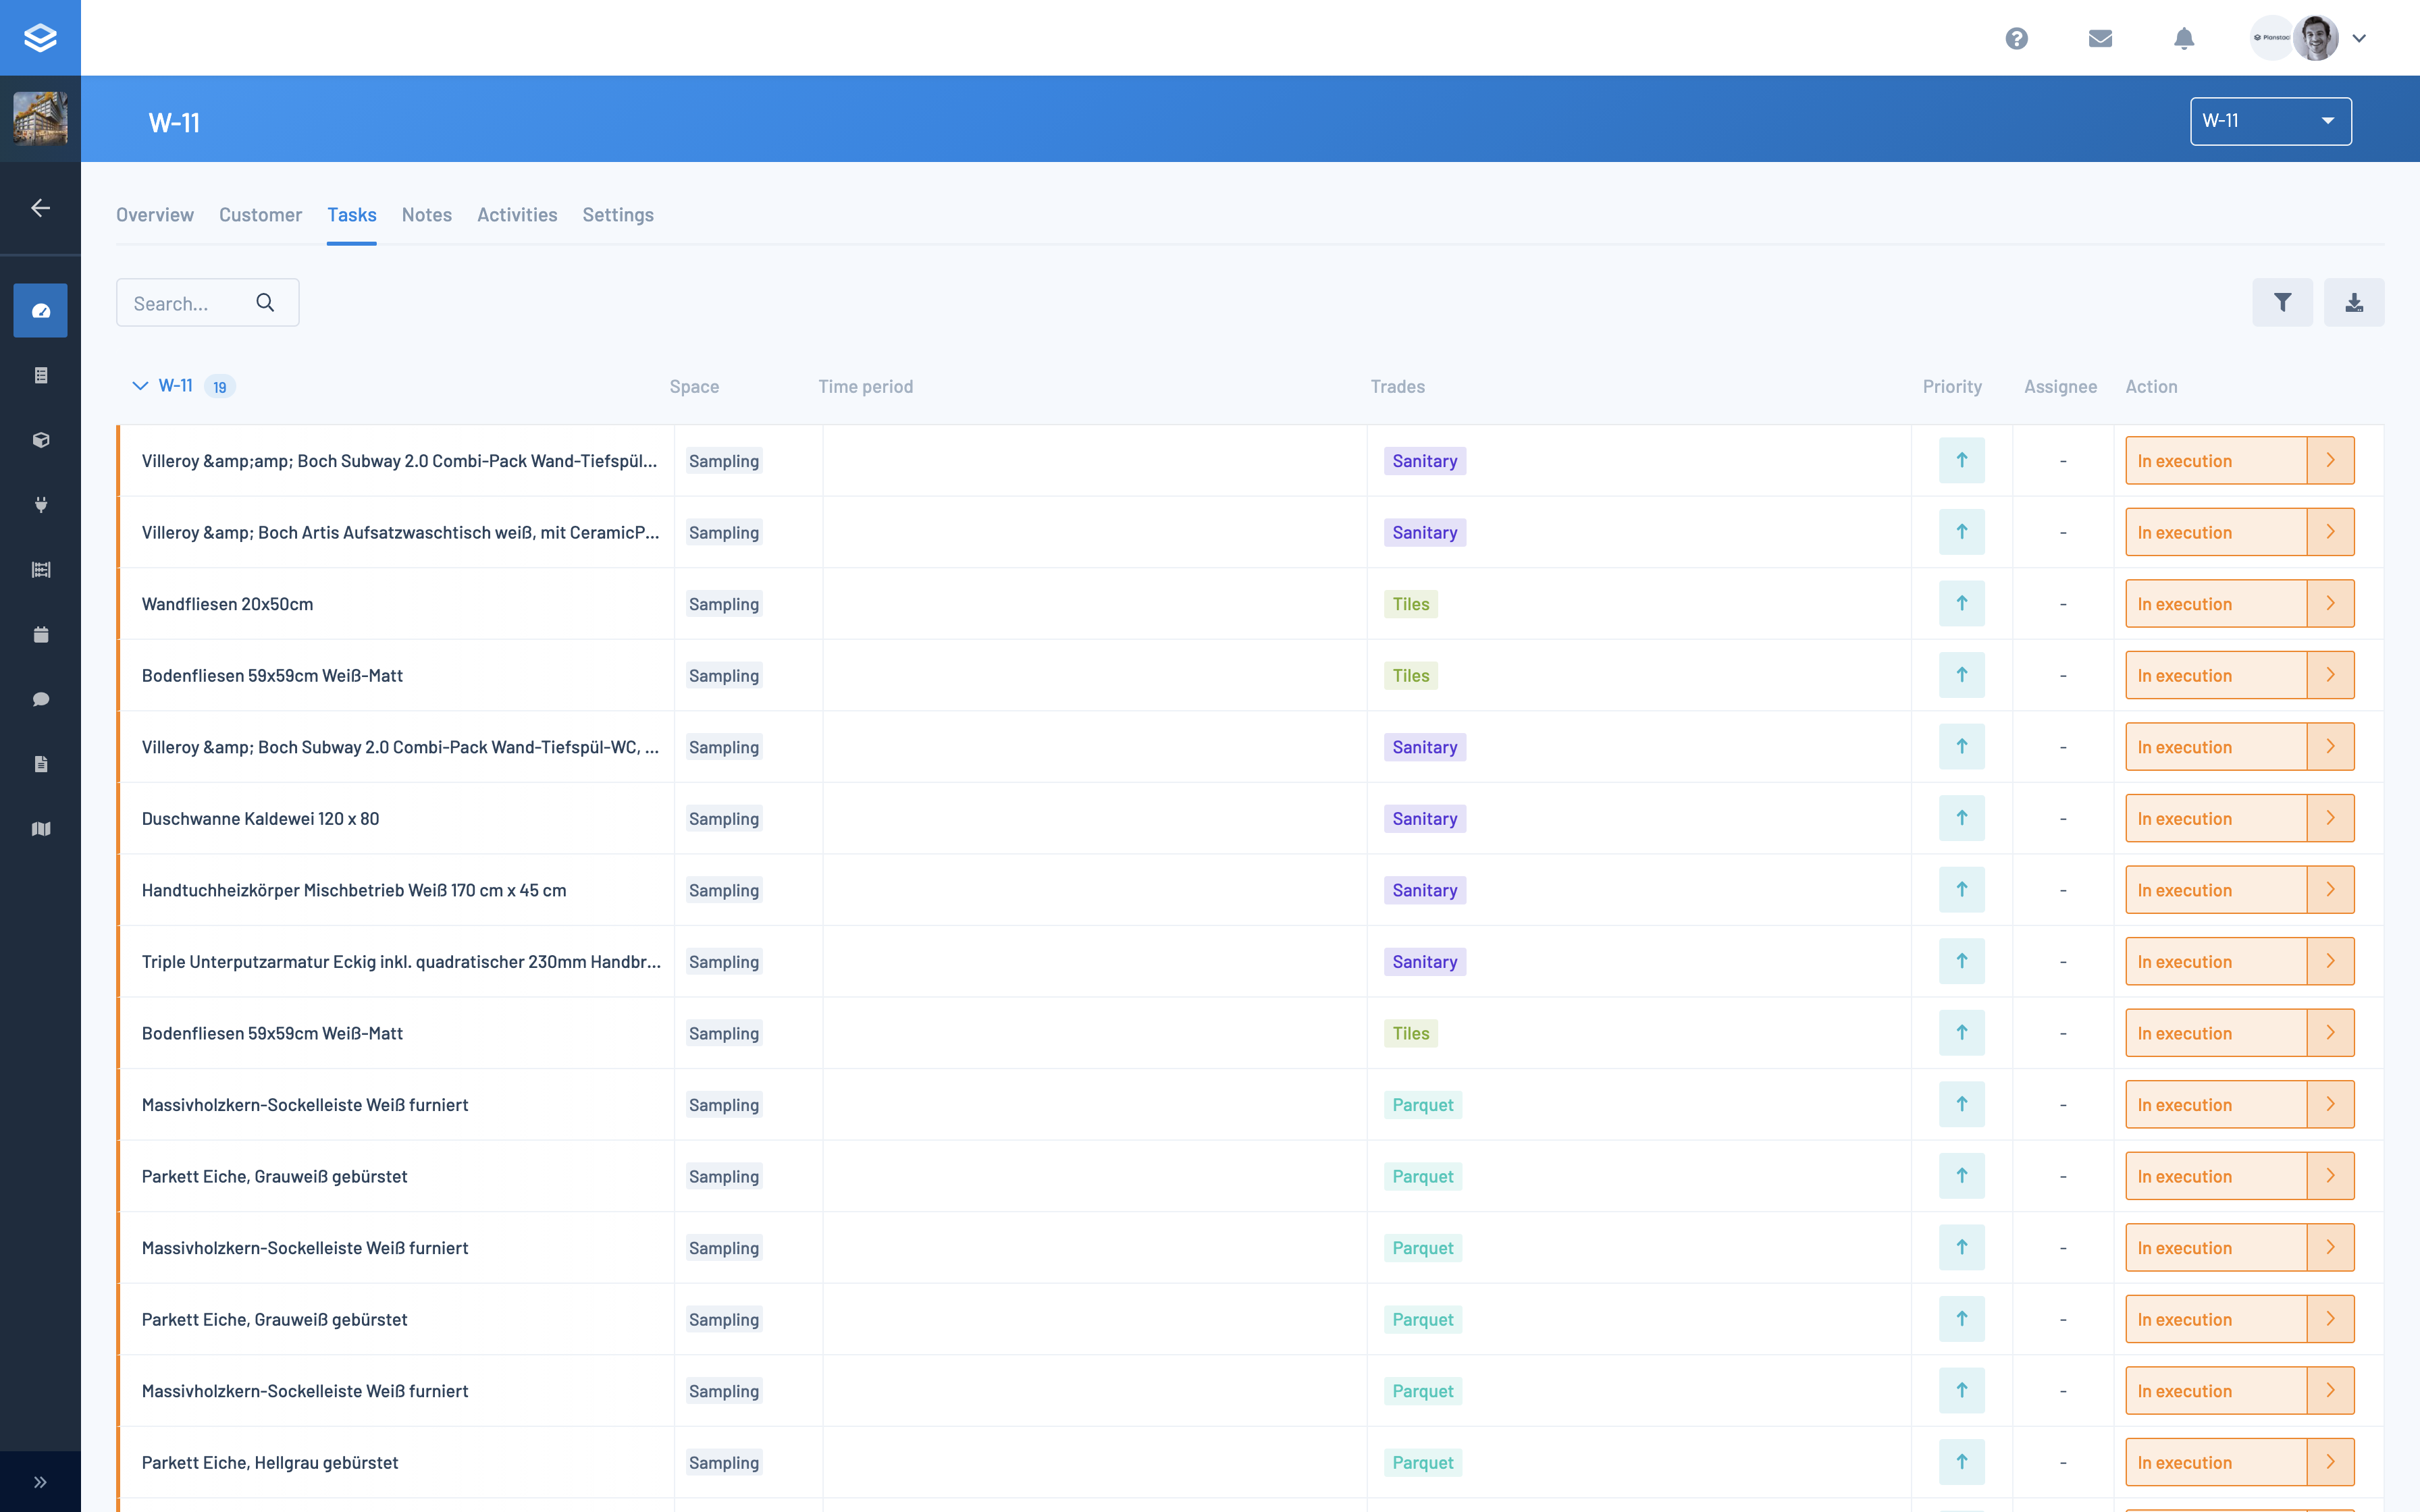Click the download export icon
This screenshot has height=1512, width=2420.
[x=2354, y=302]
